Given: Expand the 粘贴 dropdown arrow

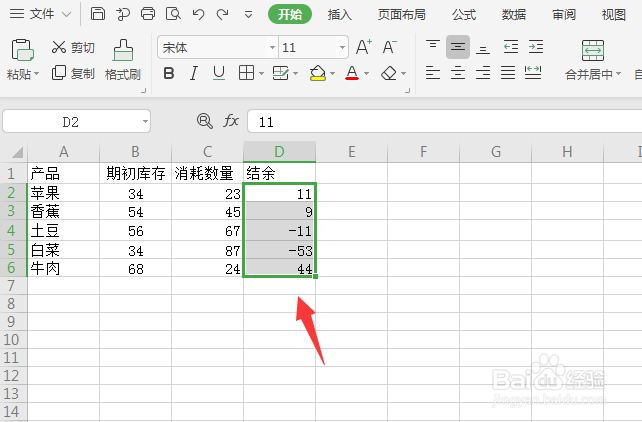Looking at the screenshot, I should pos(36,74).
